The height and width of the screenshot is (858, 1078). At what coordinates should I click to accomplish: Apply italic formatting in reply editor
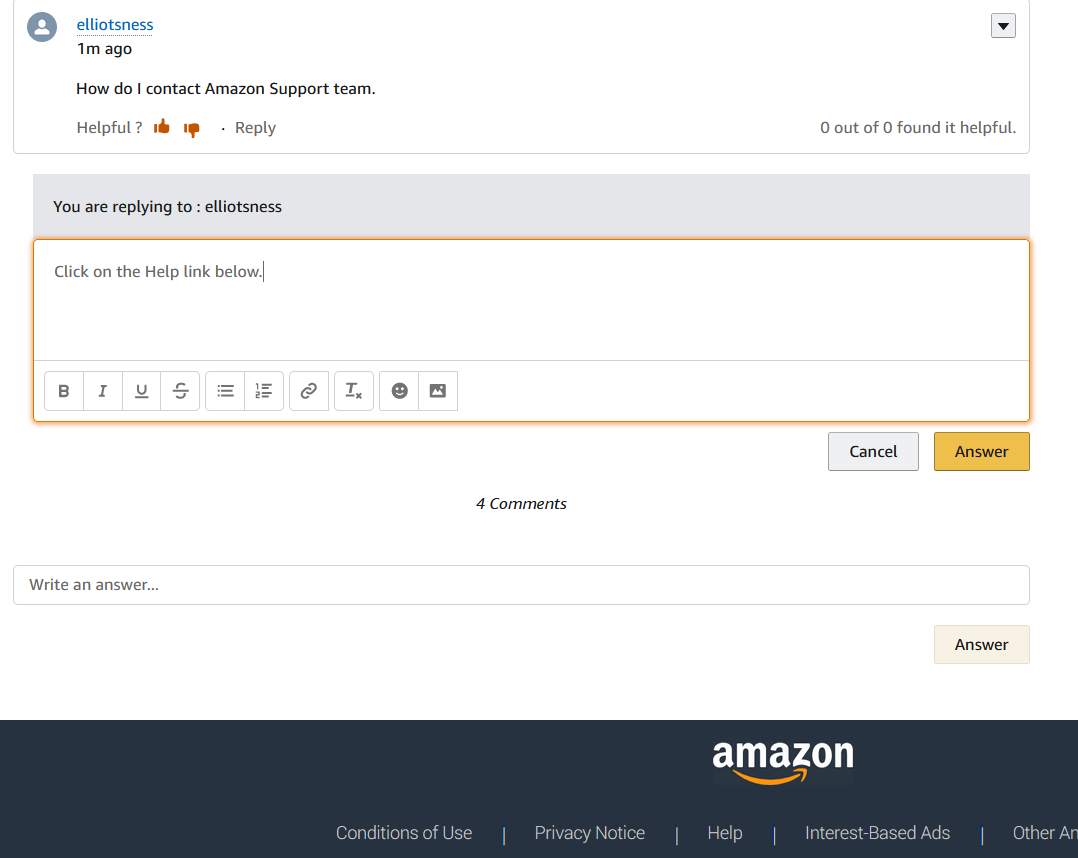pos(102,390)
